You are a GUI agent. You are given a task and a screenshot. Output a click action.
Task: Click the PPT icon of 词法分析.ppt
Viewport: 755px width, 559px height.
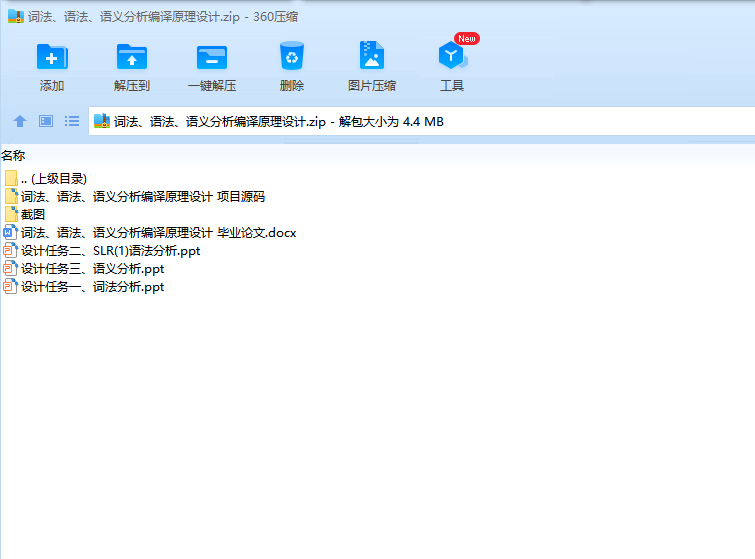[x=11, y=286]
